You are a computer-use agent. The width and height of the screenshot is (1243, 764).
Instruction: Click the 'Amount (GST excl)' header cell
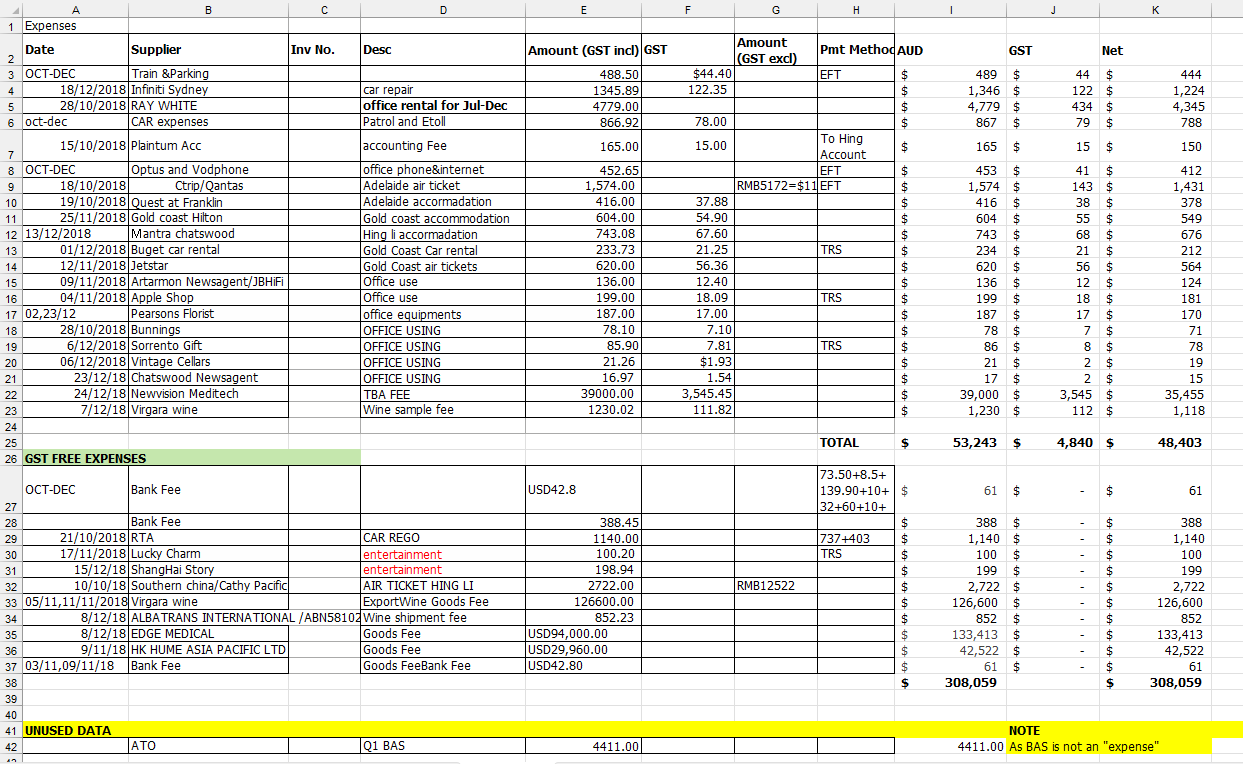click(x=775, y=50)
